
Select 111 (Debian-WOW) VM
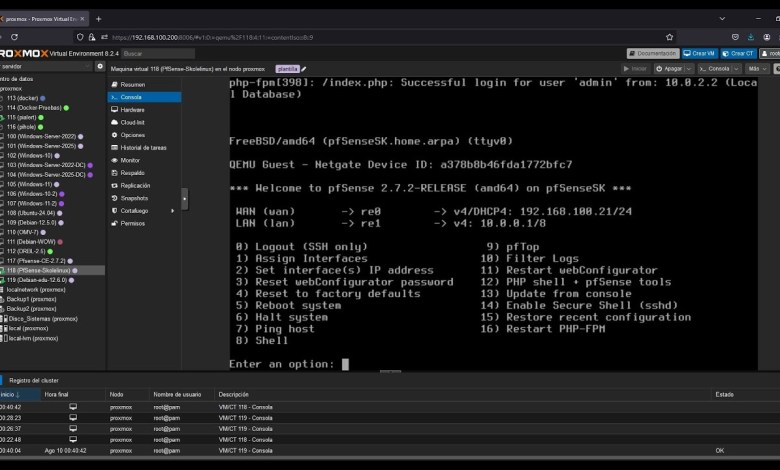(x=31, y=242)
